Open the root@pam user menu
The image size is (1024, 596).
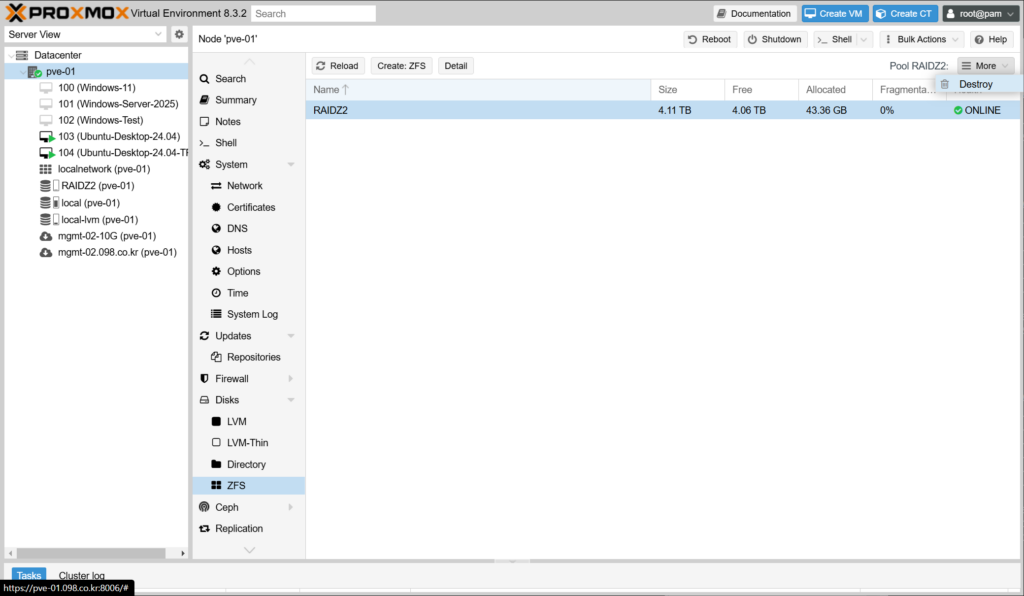tap(981, 14)
